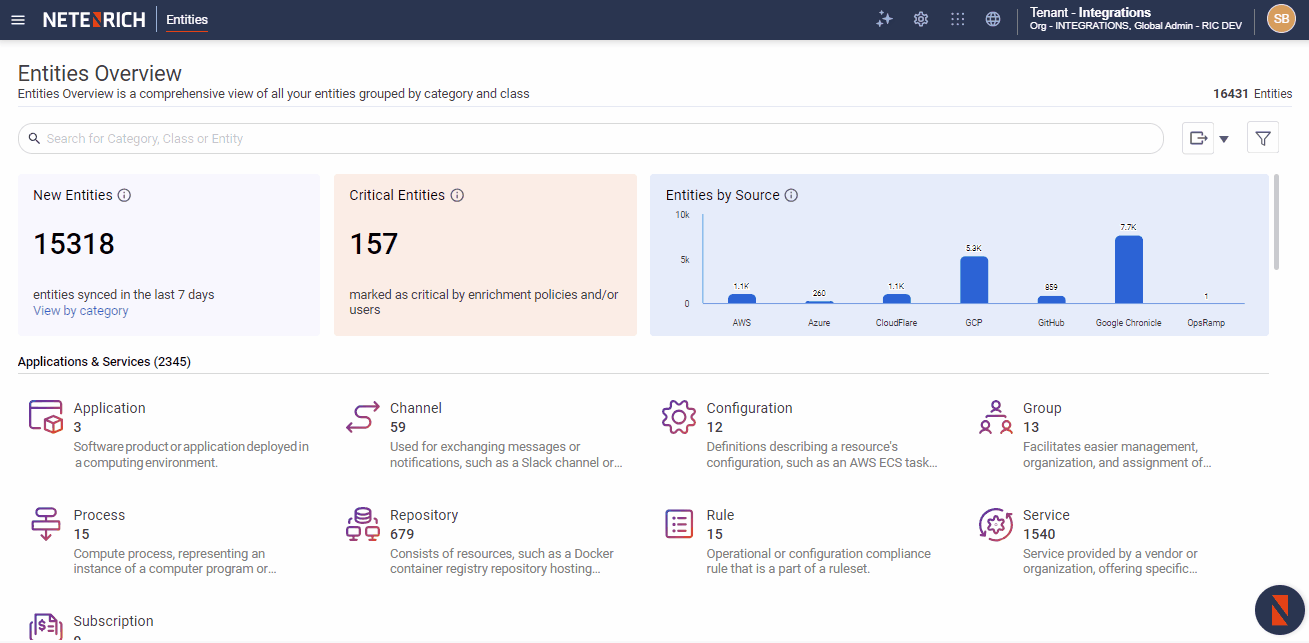The height and width of the screenshot is (643, 1309).
Task: Open the AI assistant sparkles icon
Action: pos(884,18)
